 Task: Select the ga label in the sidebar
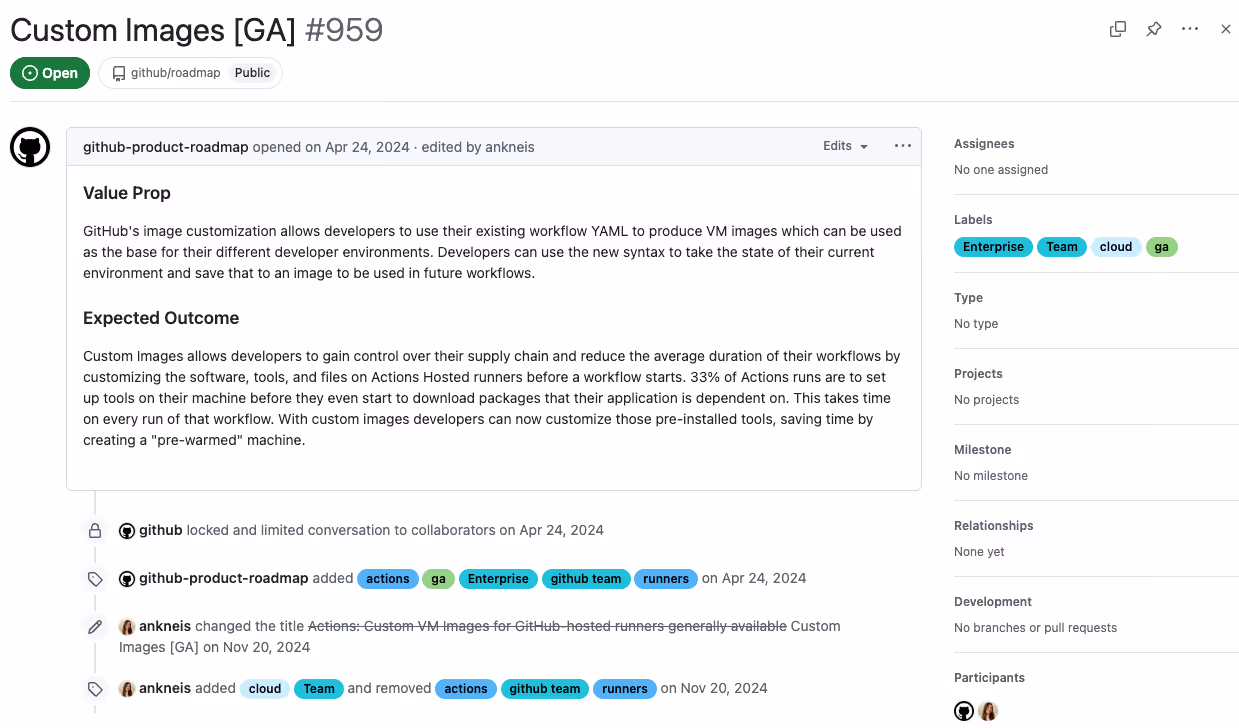point(1161,247)
